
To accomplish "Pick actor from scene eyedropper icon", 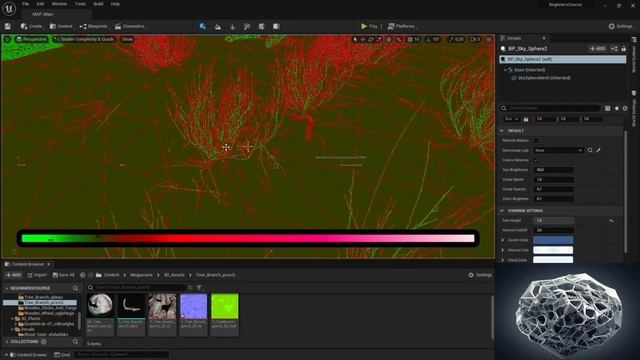I will pyautogui.click(x=598, y=150).
